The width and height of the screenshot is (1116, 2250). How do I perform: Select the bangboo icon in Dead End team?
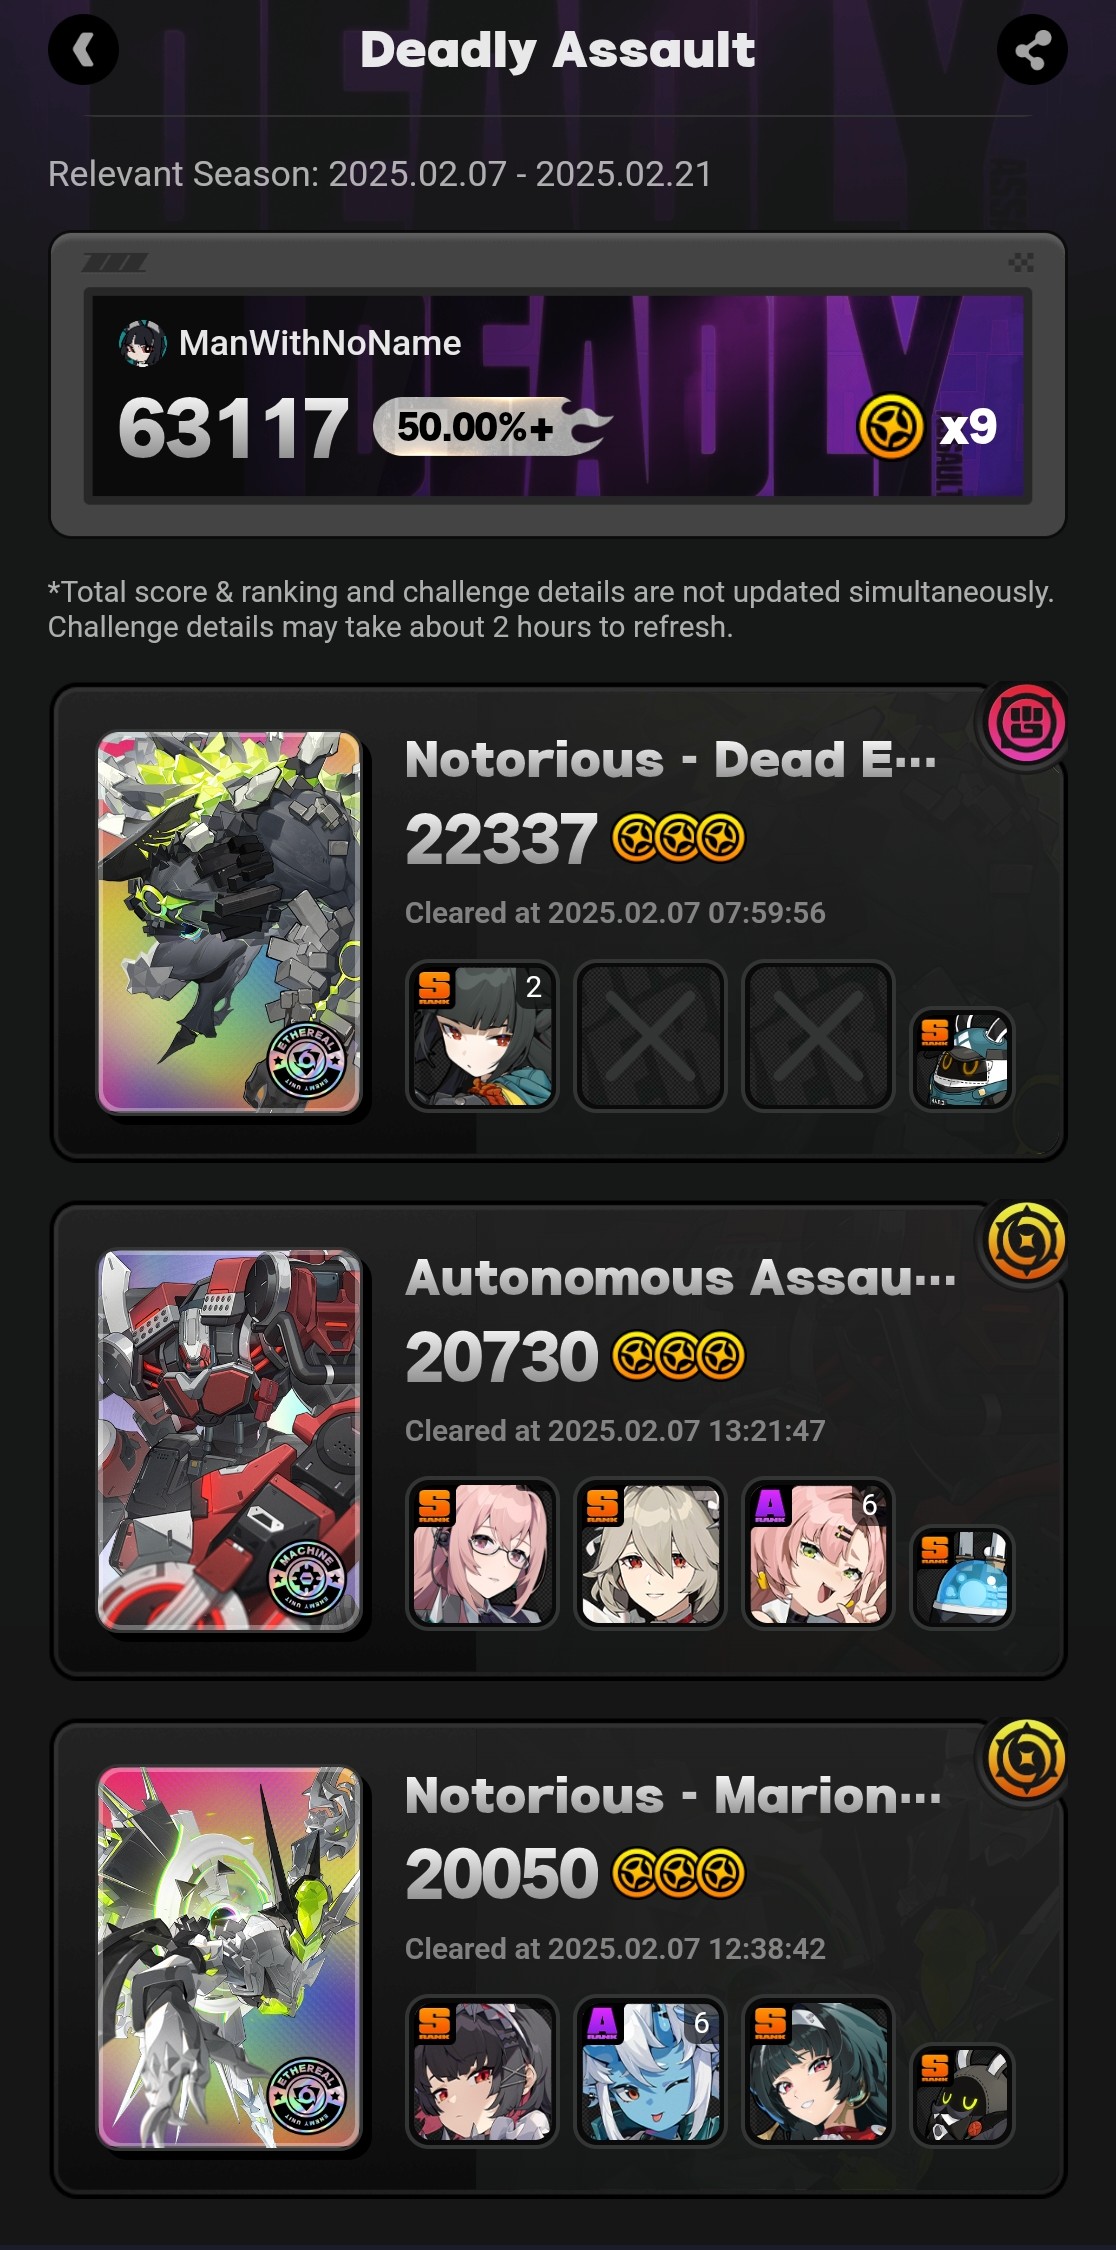[x=963, y=1059]
